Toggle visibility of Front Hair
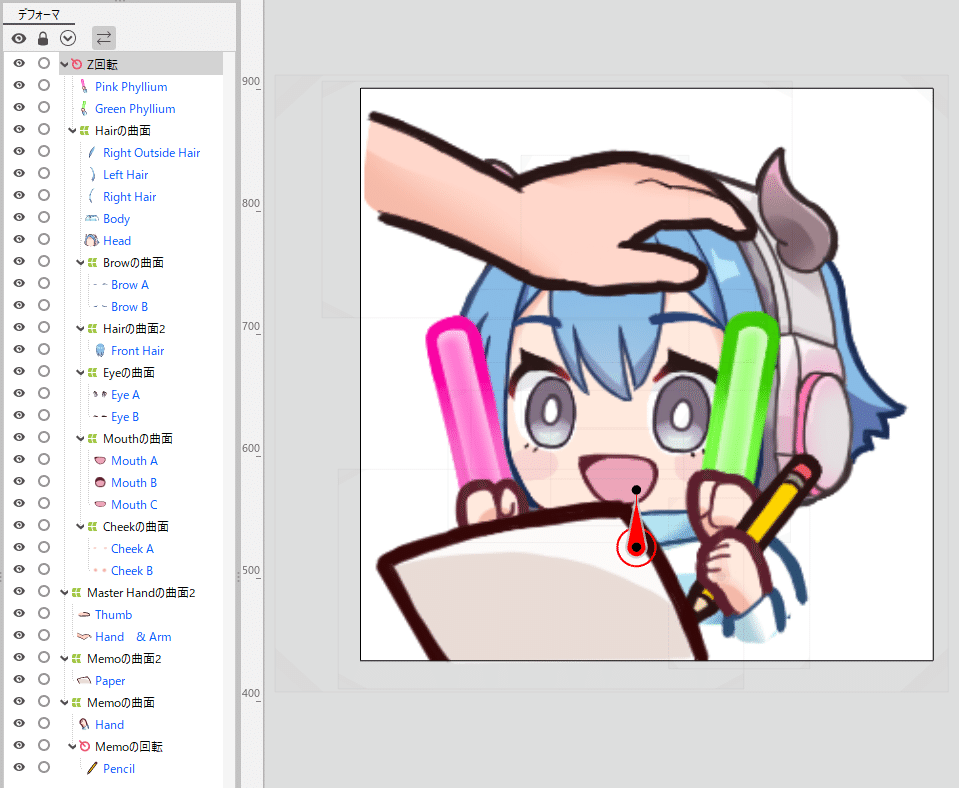 [x=19, y=350]
